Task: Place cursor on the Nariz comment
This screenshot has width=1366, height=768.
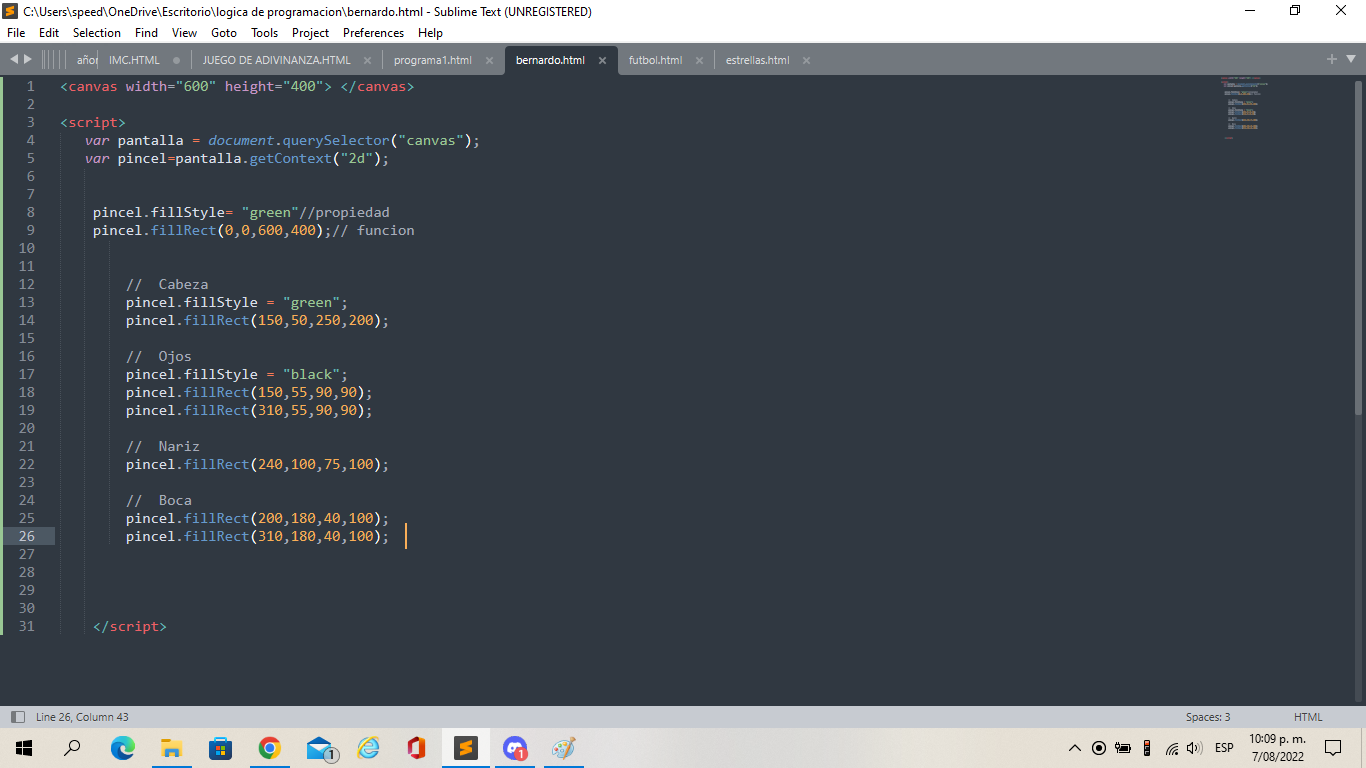Action: [x=163, y=446]
